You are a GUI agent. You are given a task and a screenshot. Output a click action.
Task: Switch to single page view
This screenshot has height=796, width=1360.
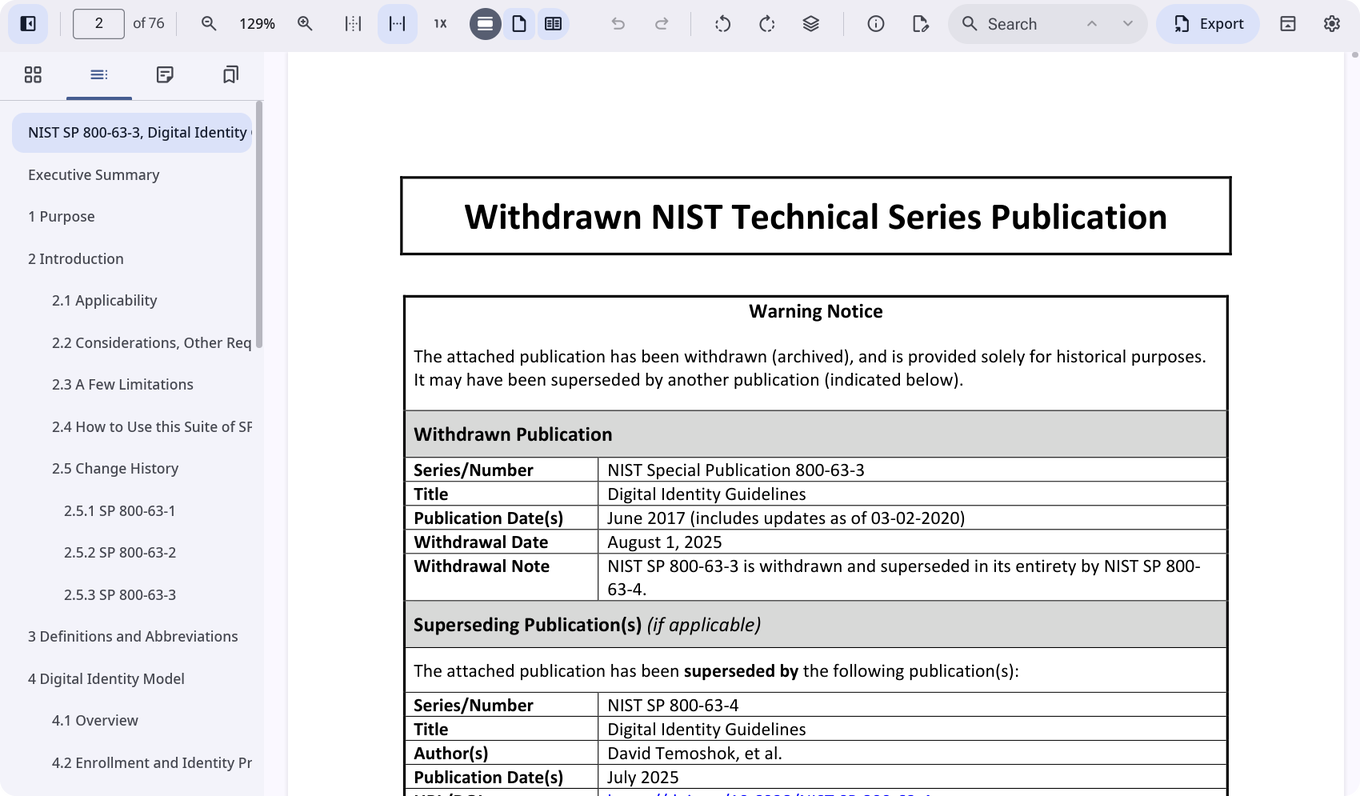(519, 24)
